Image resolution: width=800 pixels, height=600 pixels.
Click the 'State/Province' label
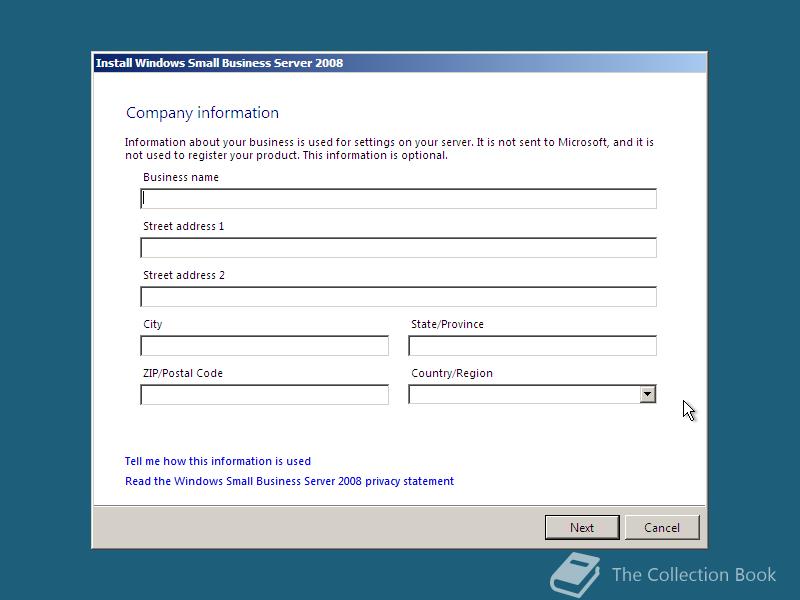point(447,324)
